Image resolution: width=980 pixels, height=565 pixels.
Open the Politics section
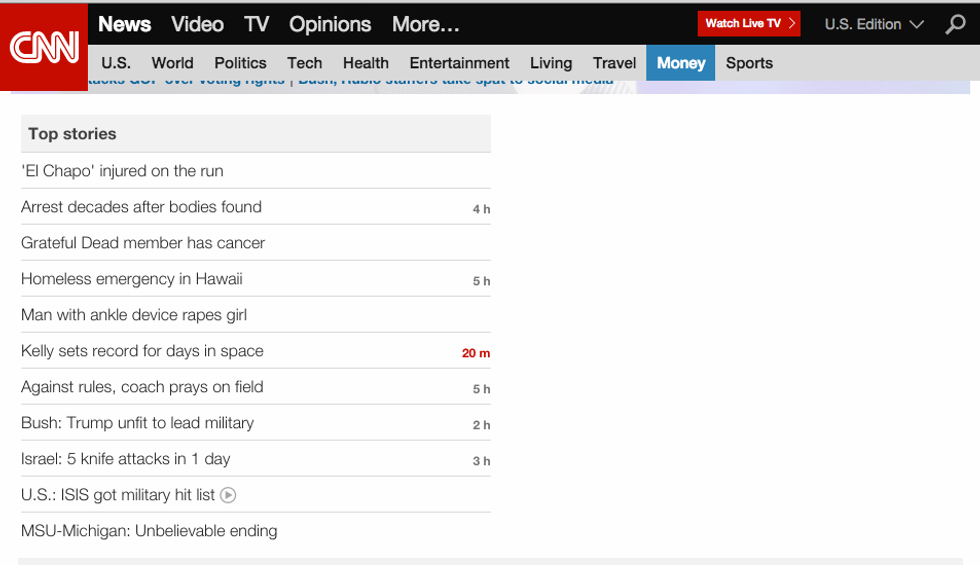[x=240, y=63]
